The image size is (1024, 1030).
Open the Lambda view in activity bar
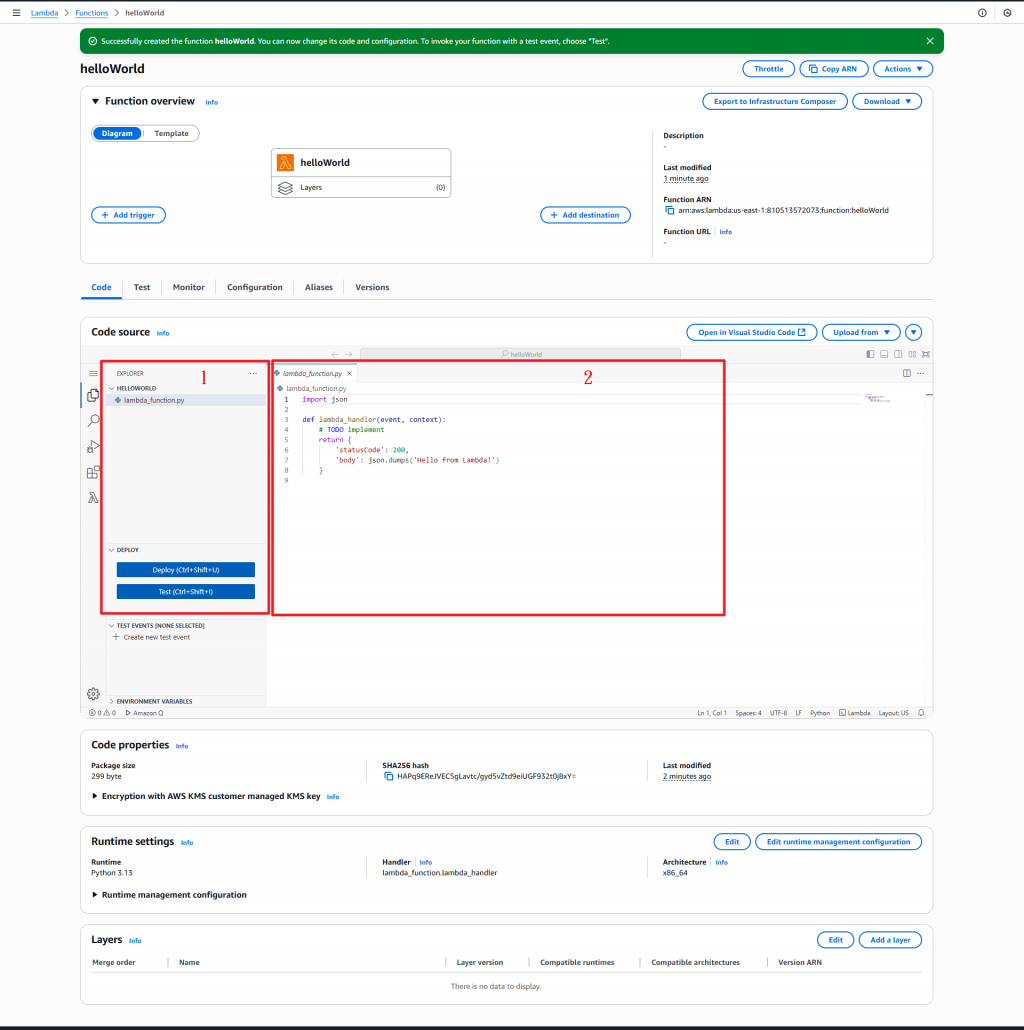tap(93, 497)
